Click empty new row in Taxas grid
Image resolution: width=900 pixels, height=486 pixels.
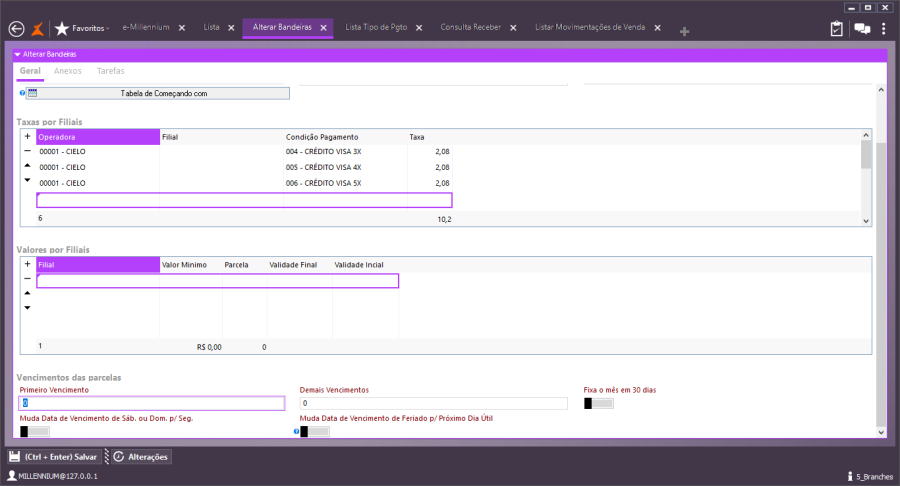[245, 200]
